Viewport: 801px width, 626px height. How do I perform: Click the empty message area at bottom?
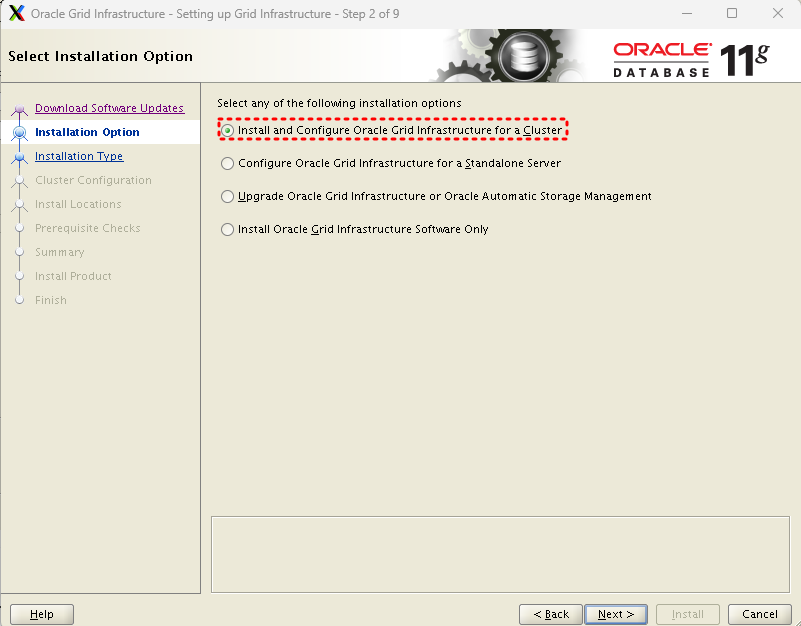(x=500, y=554)
